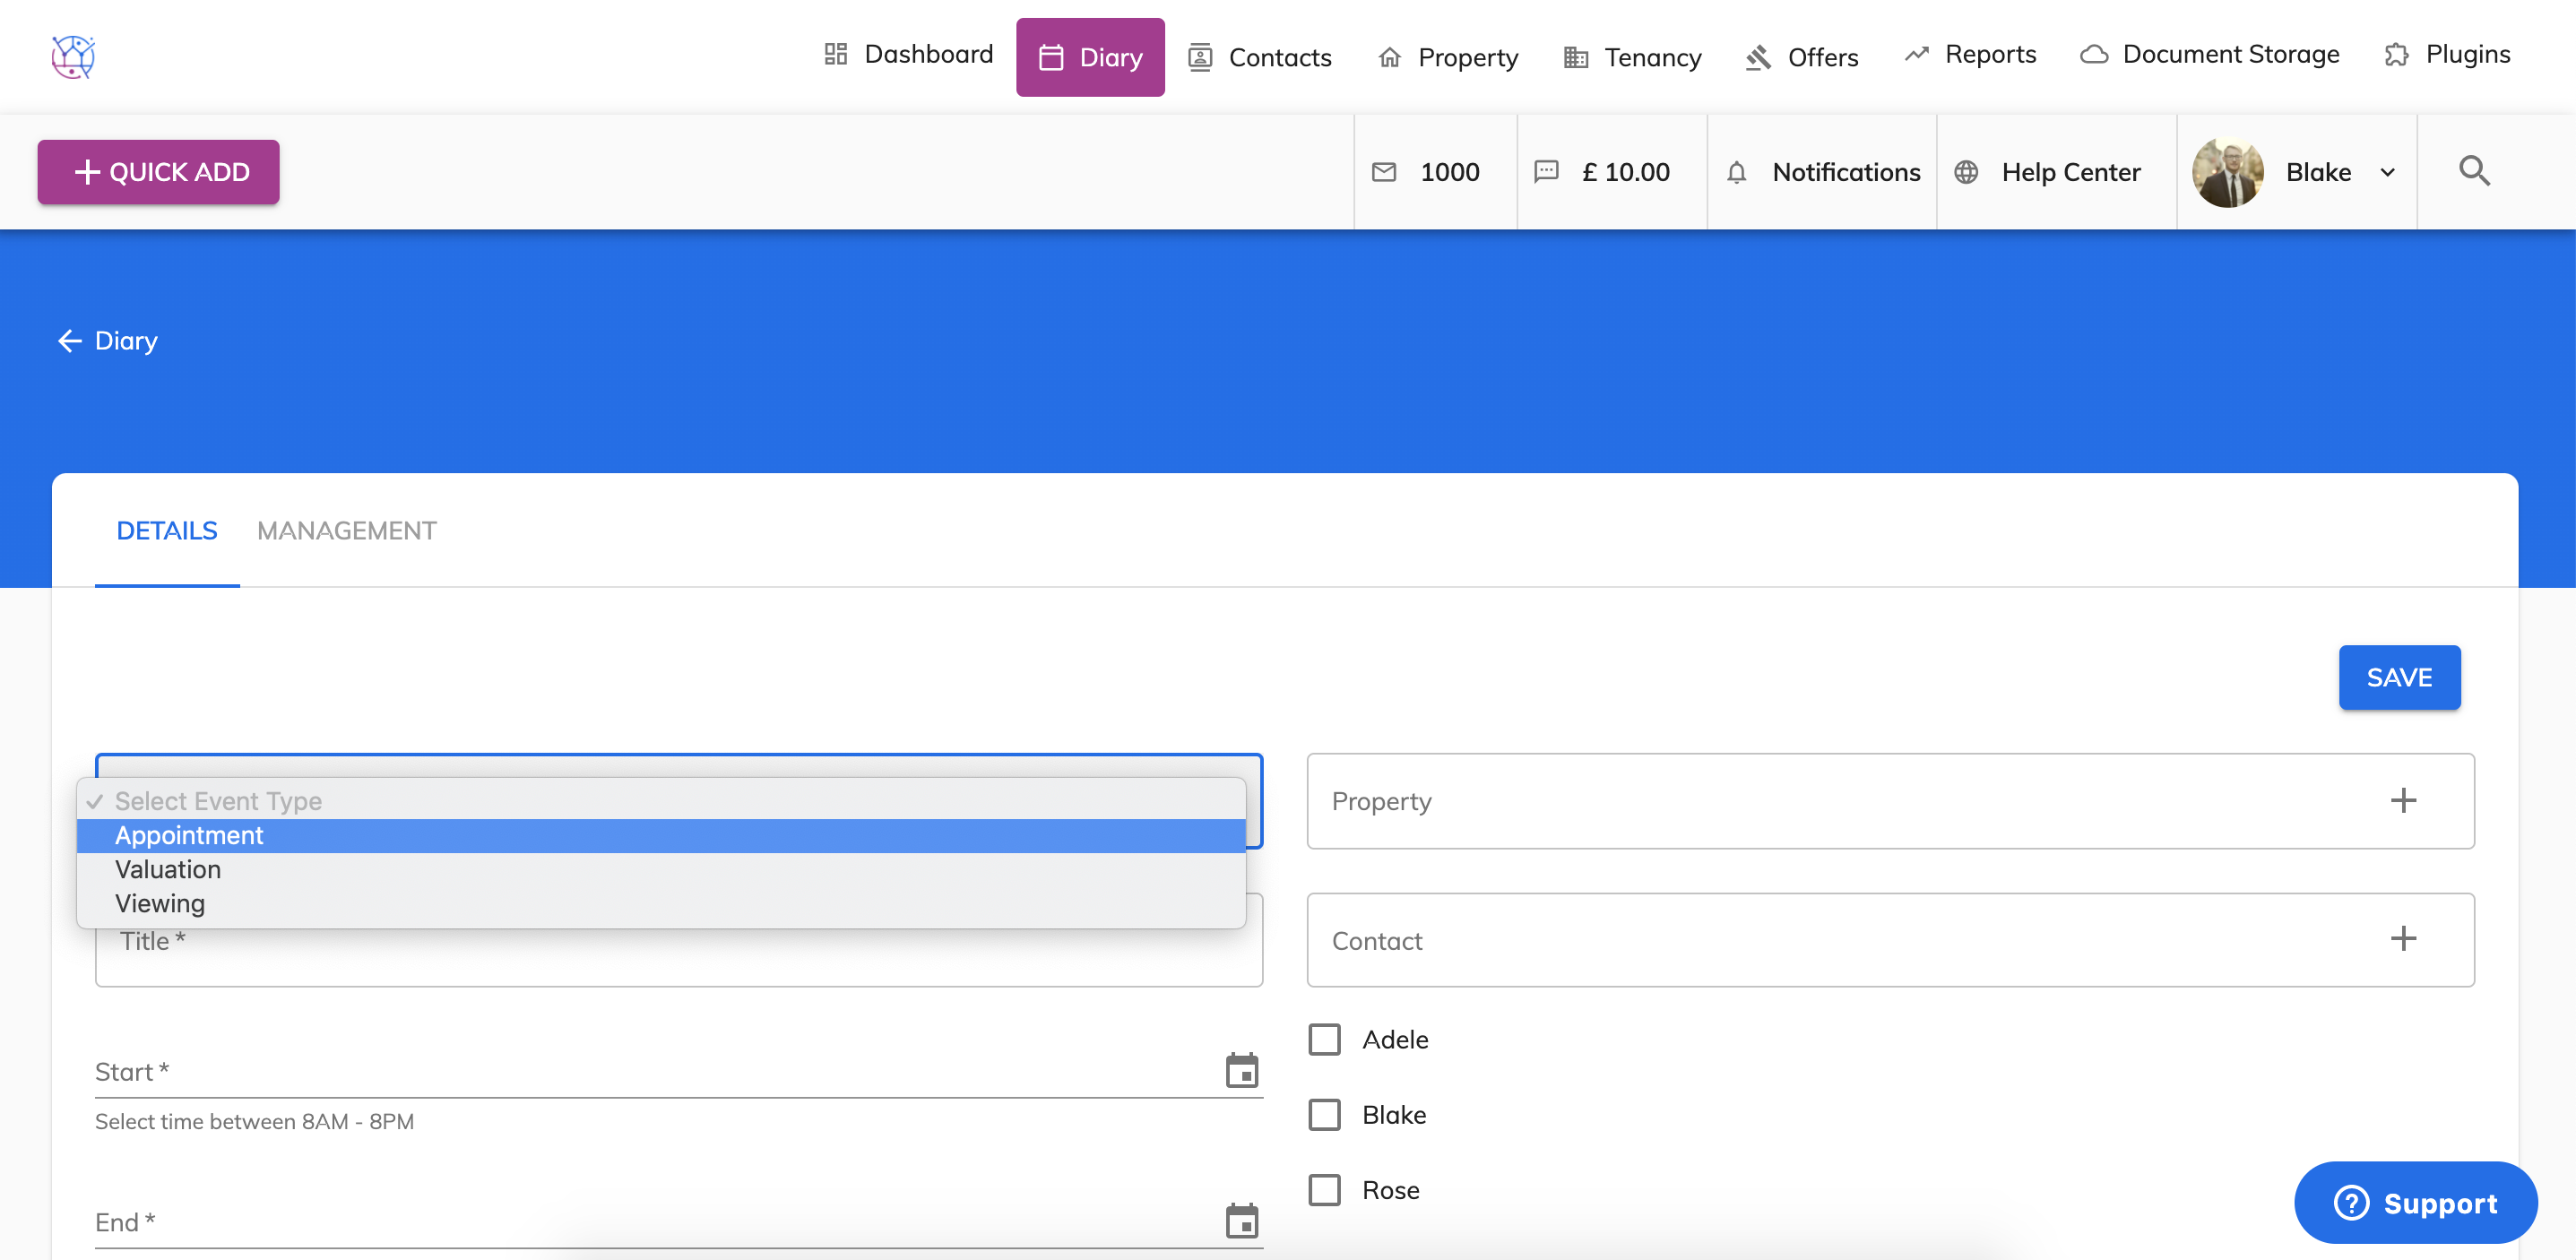Click the company logo icon
The height and width of the screenshot is (1260, 2576).
(73, 56)
